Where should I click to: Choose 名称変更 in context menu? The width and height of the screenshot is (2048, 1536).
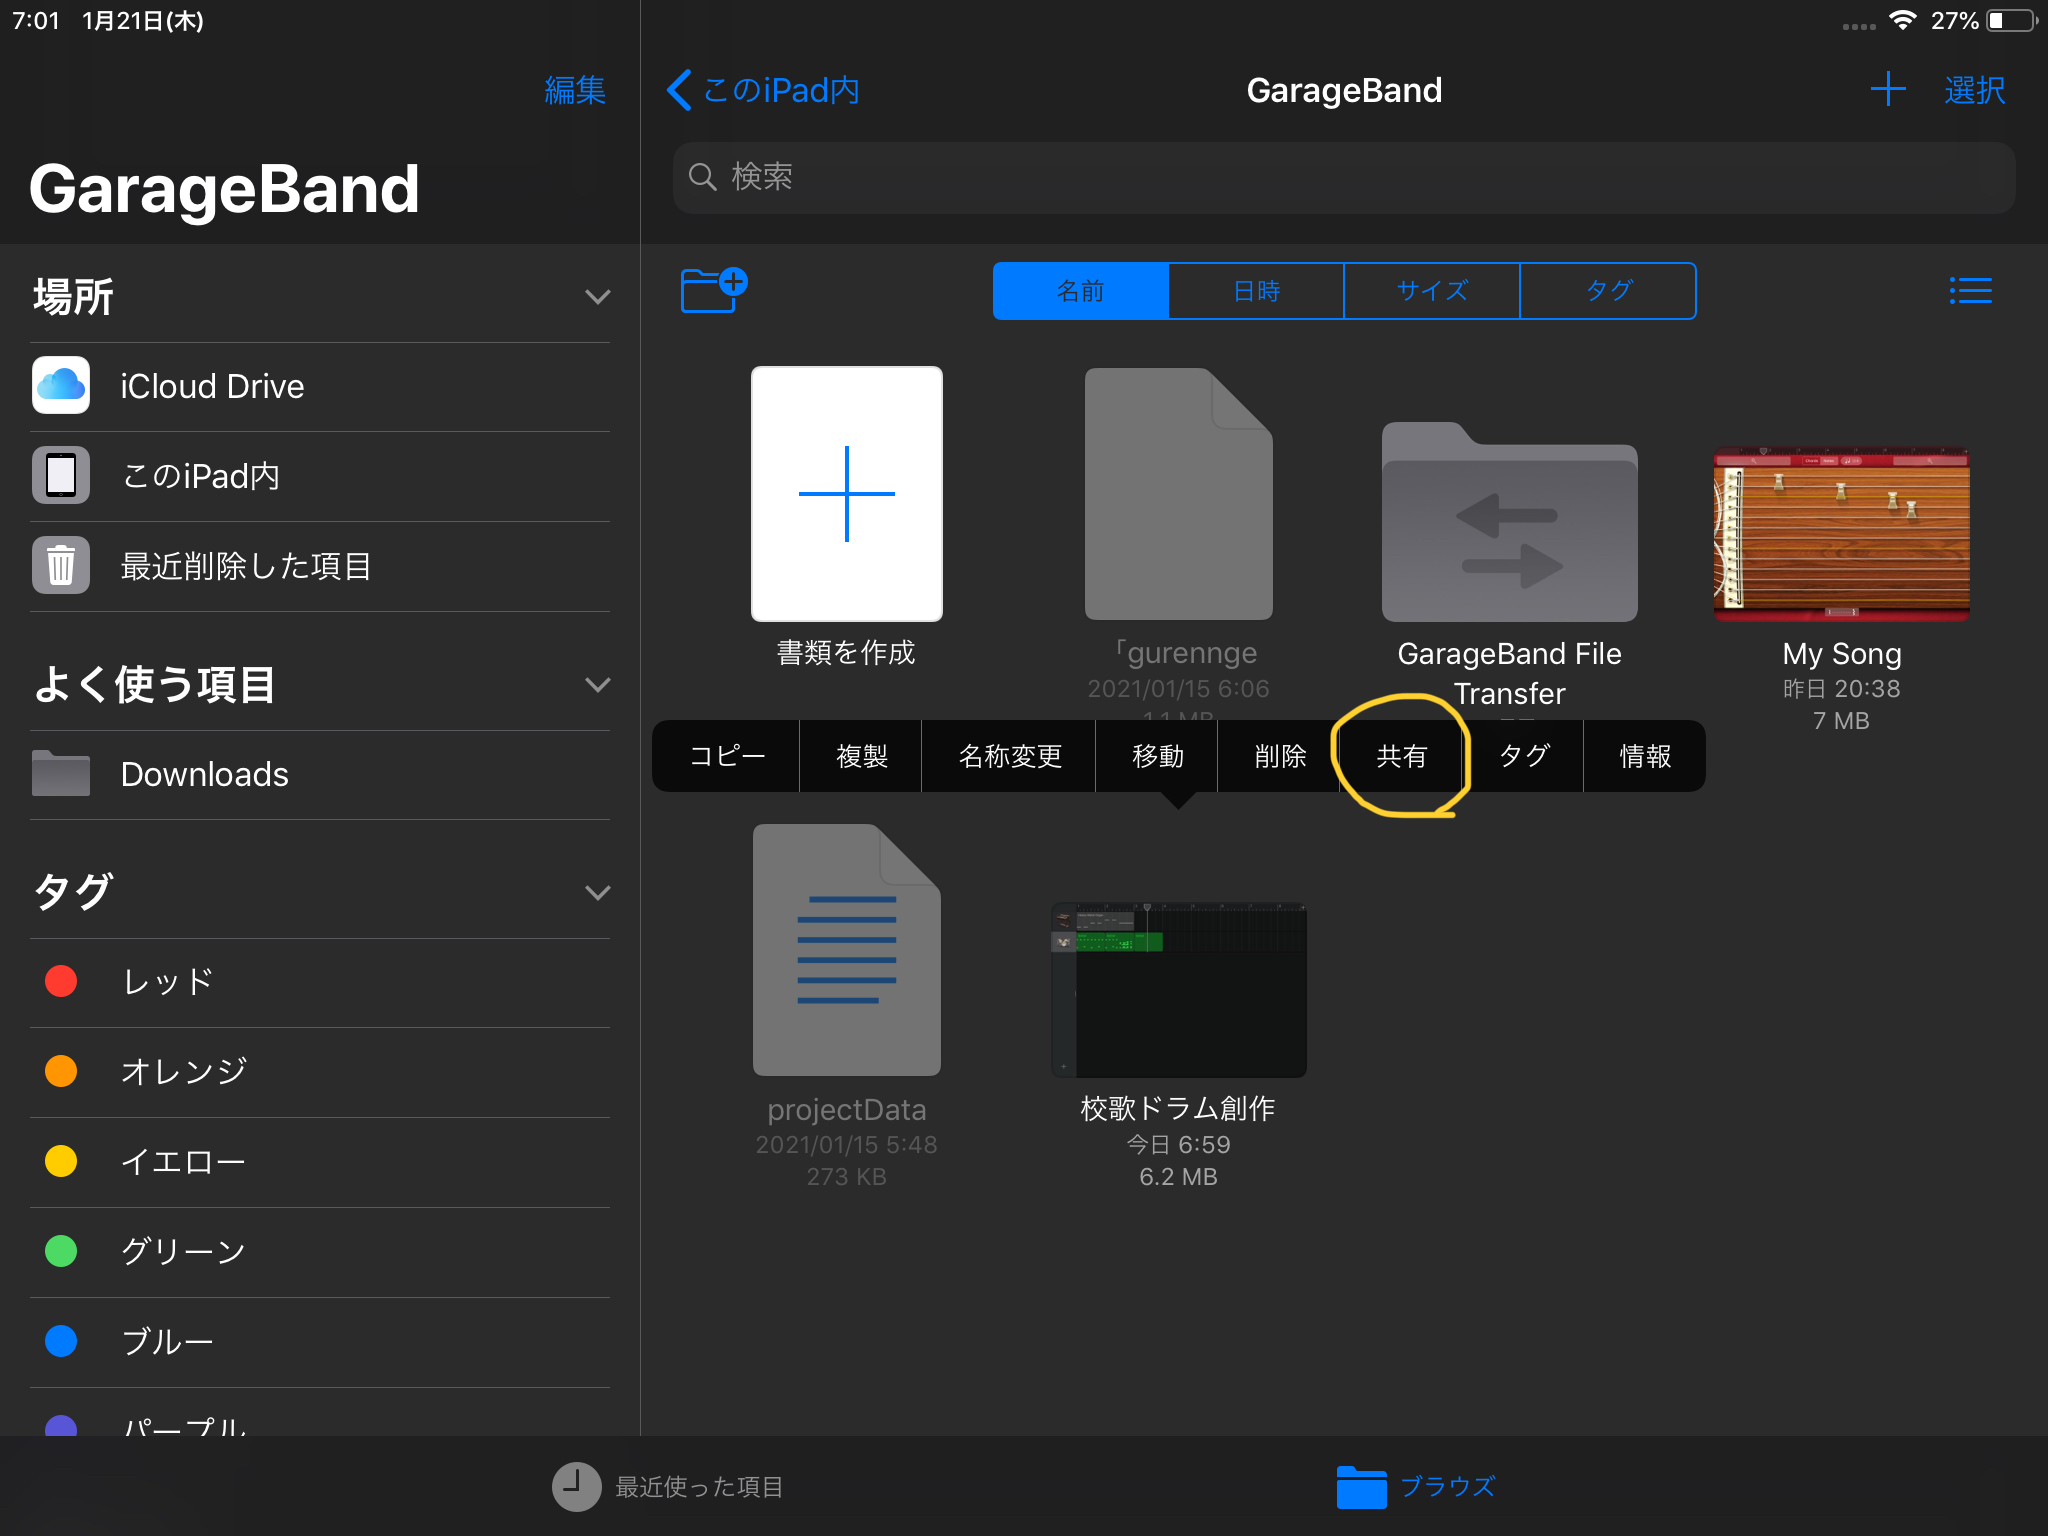pyautogui.click(x=1009, y=756)
